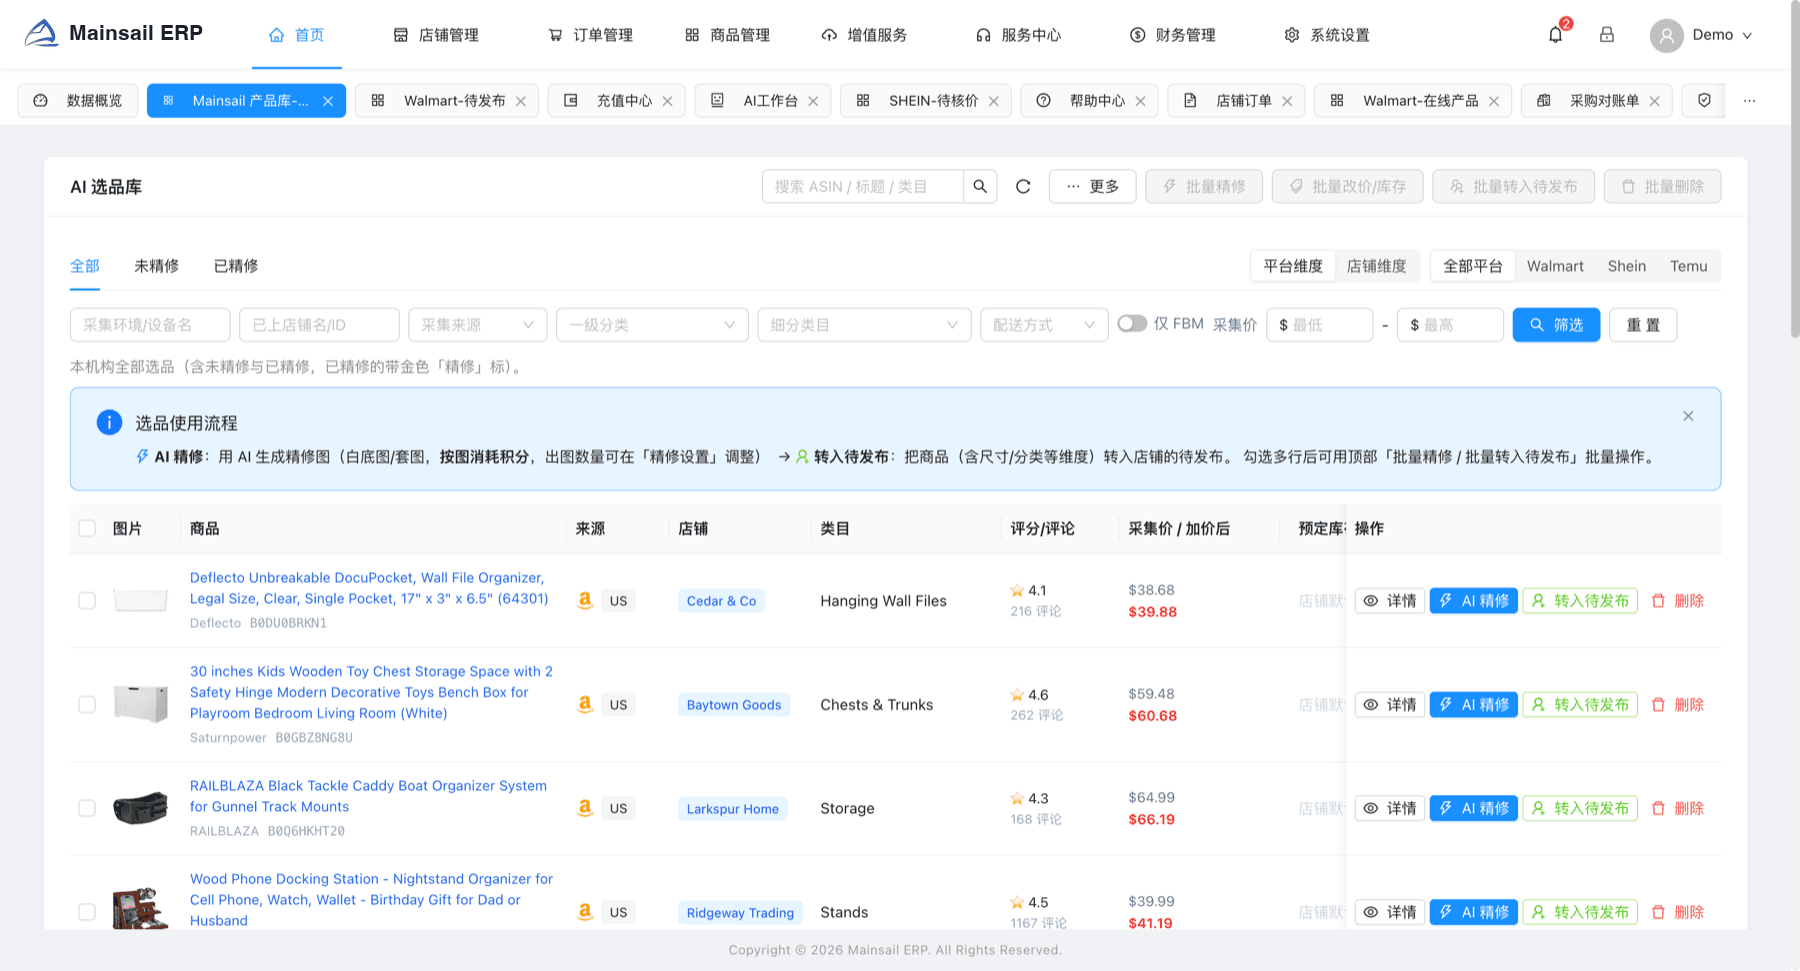Open the 财务管理 menu
This screenshot has height=971, width=1800.
[x=1173, y=35]
